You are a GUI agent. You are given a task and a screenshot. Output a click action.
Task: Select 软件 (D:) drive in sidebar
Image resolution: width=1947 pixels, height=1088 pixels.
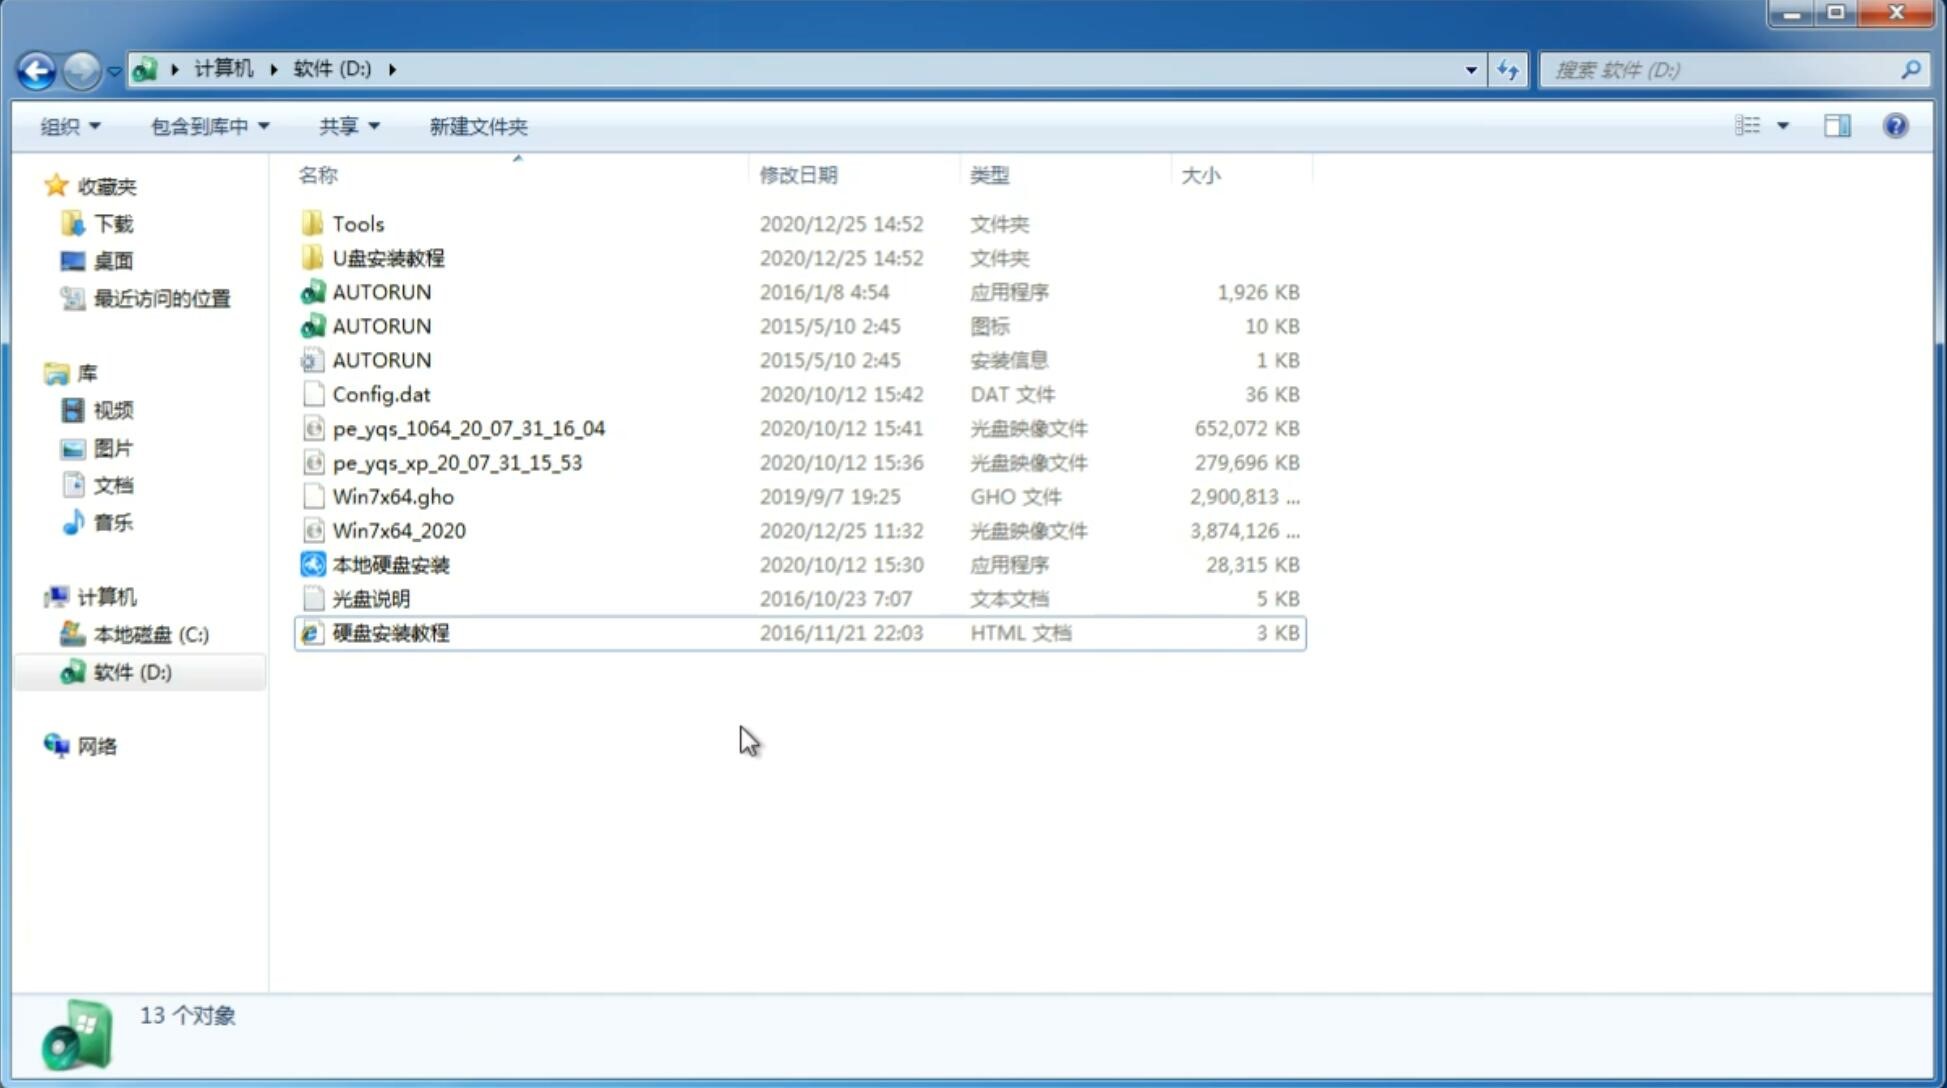131,672
